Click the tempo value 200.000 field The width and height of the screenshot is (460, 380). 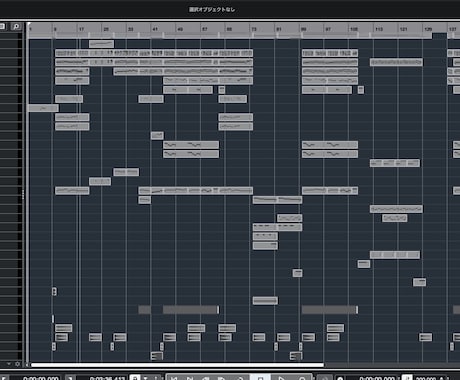click(426, 378)
